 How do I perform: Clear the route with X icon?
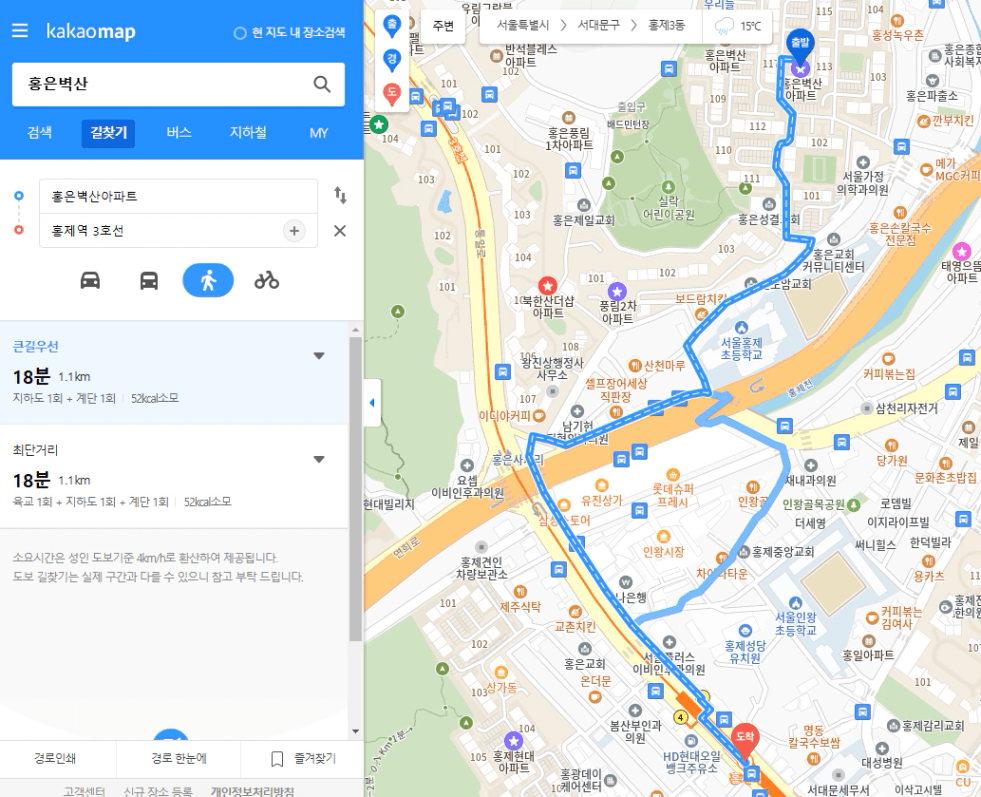pyautogui.click(x=340, y=231)
